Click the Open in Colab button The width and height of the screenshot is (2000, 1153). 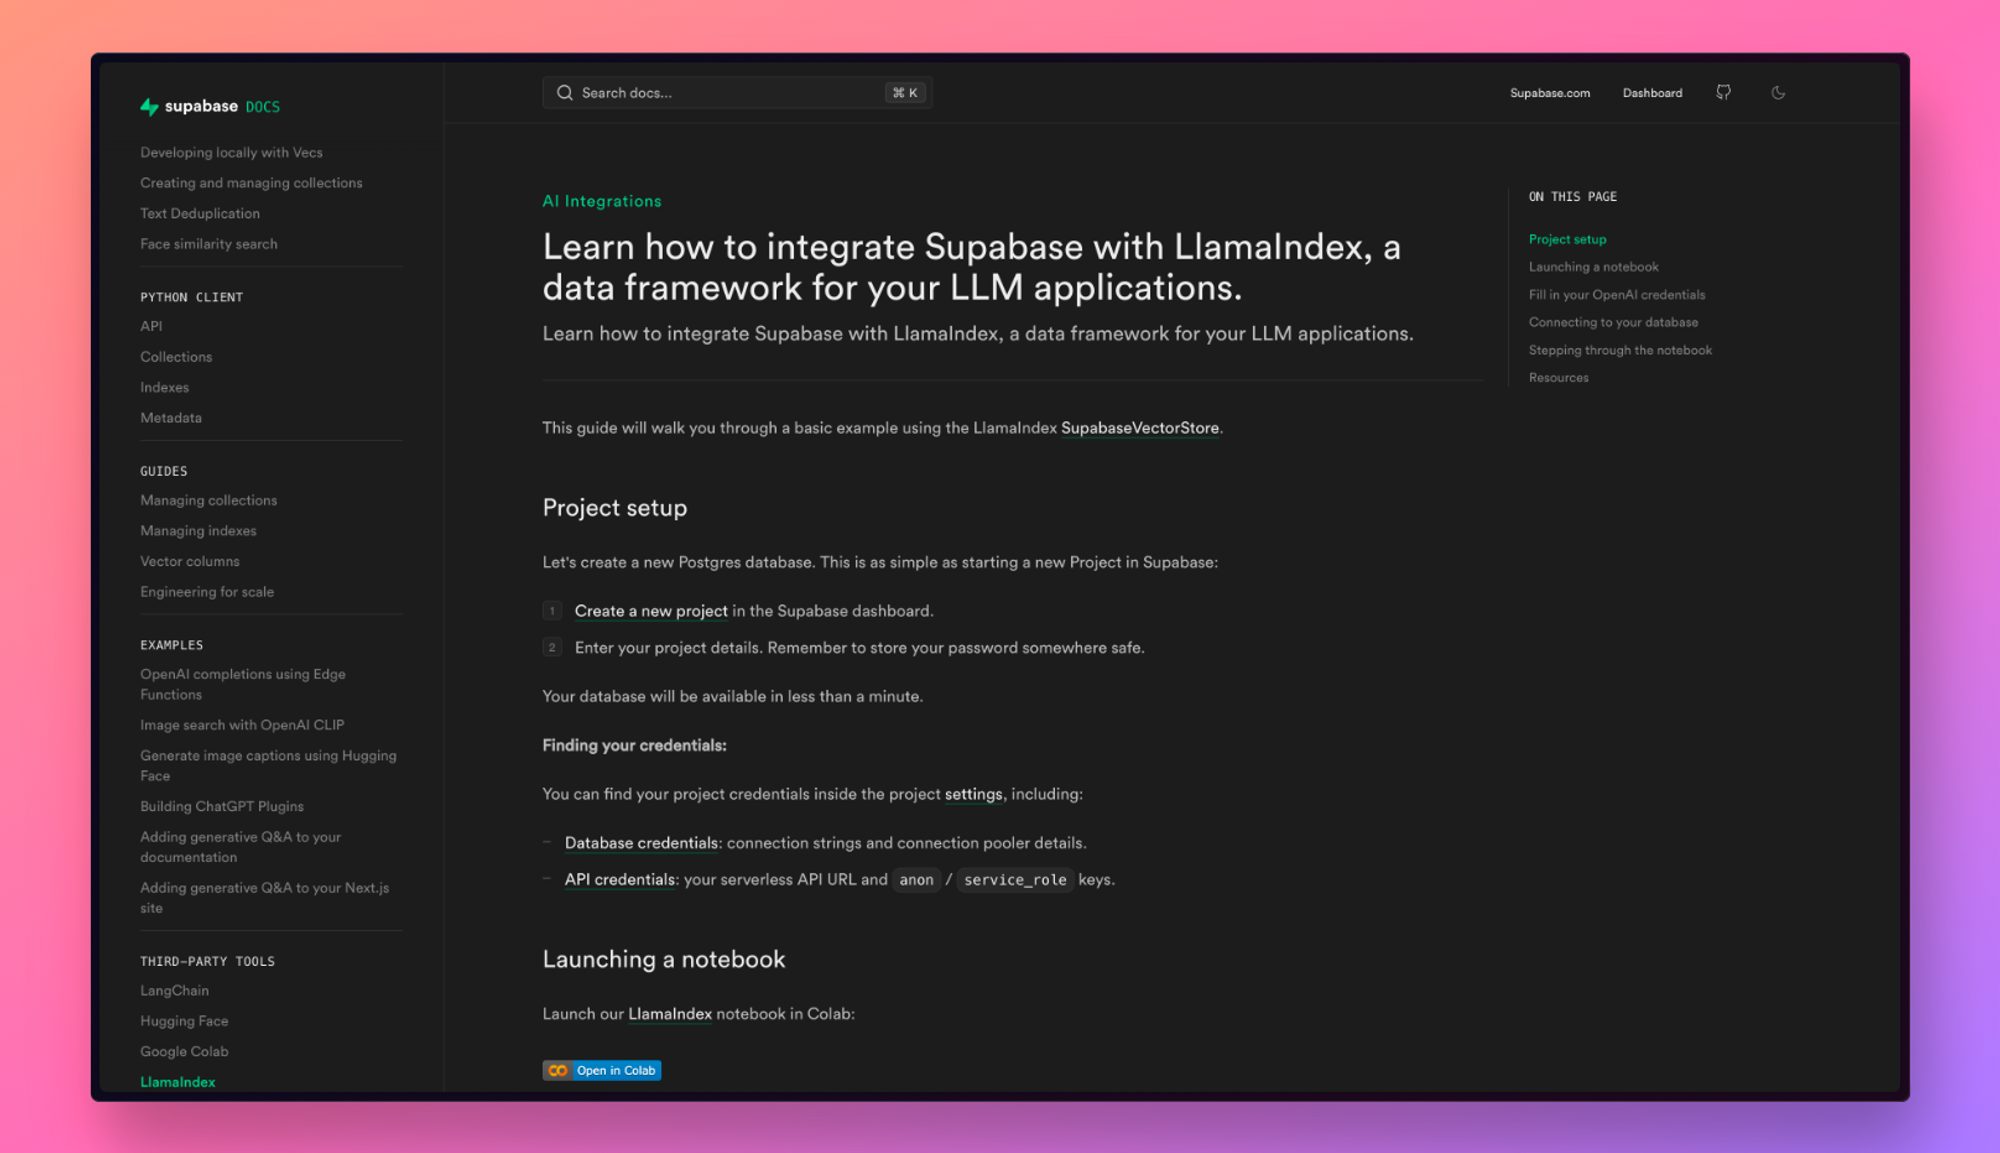(x=602, y=1070)
